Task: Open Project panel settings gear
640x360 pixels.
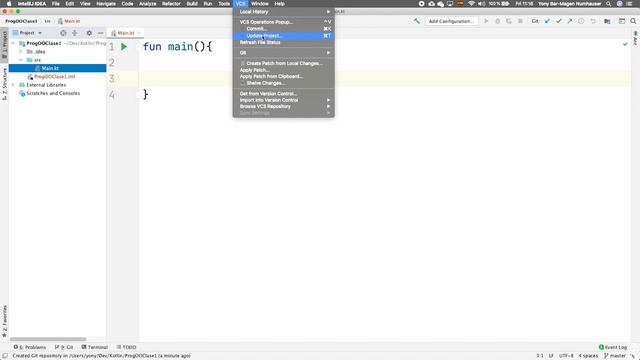Action: tap(89, 33)
